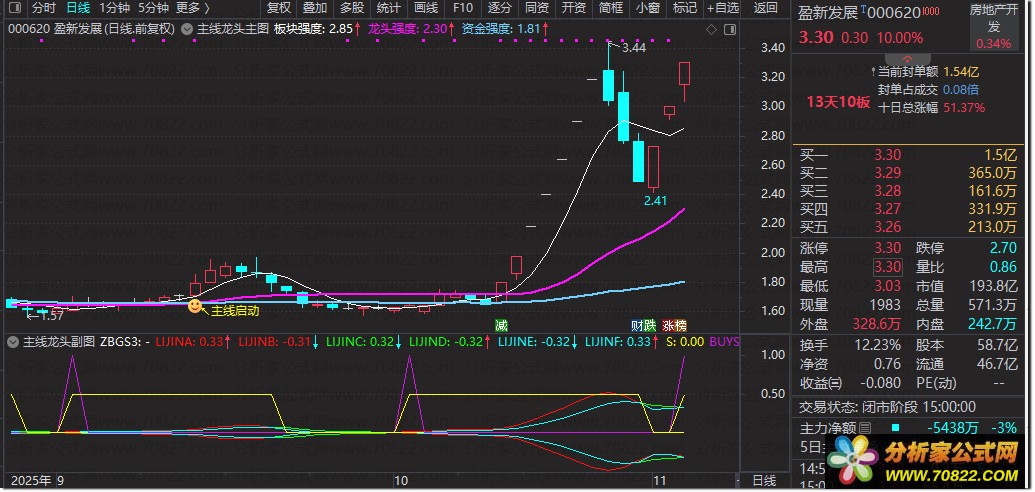This screenshot has height=492, width=1035.
Task: Click the 涨停 price value 3.30
Action: pos(888,249)
